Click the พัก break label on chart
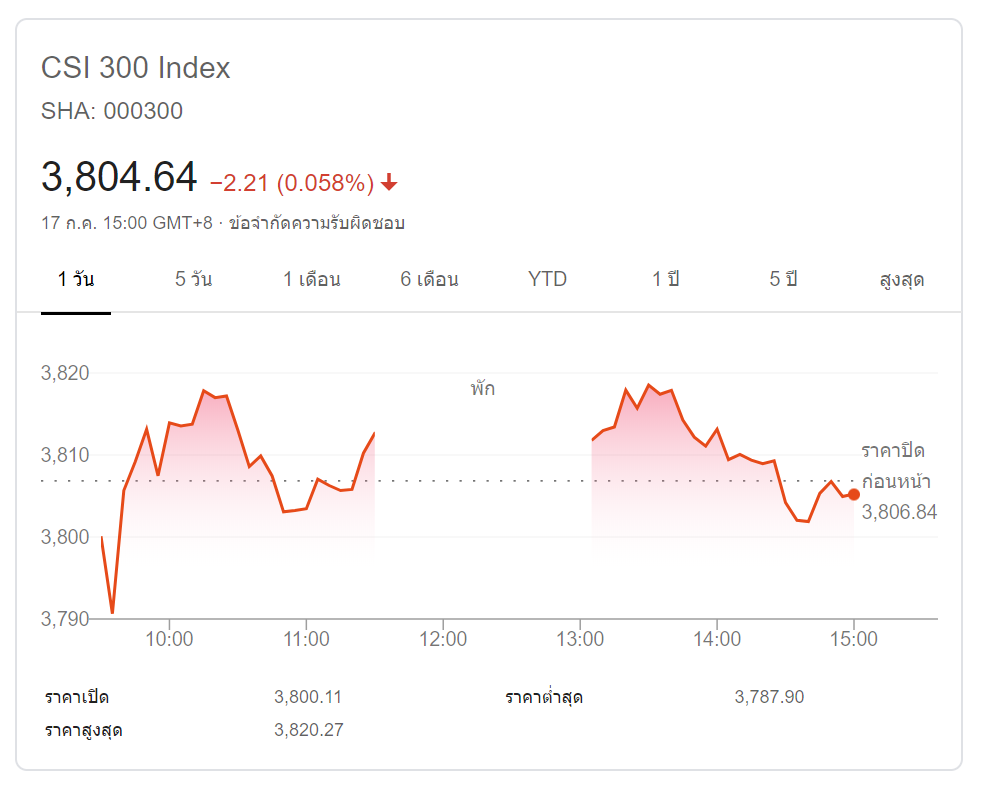 [482, 388]
